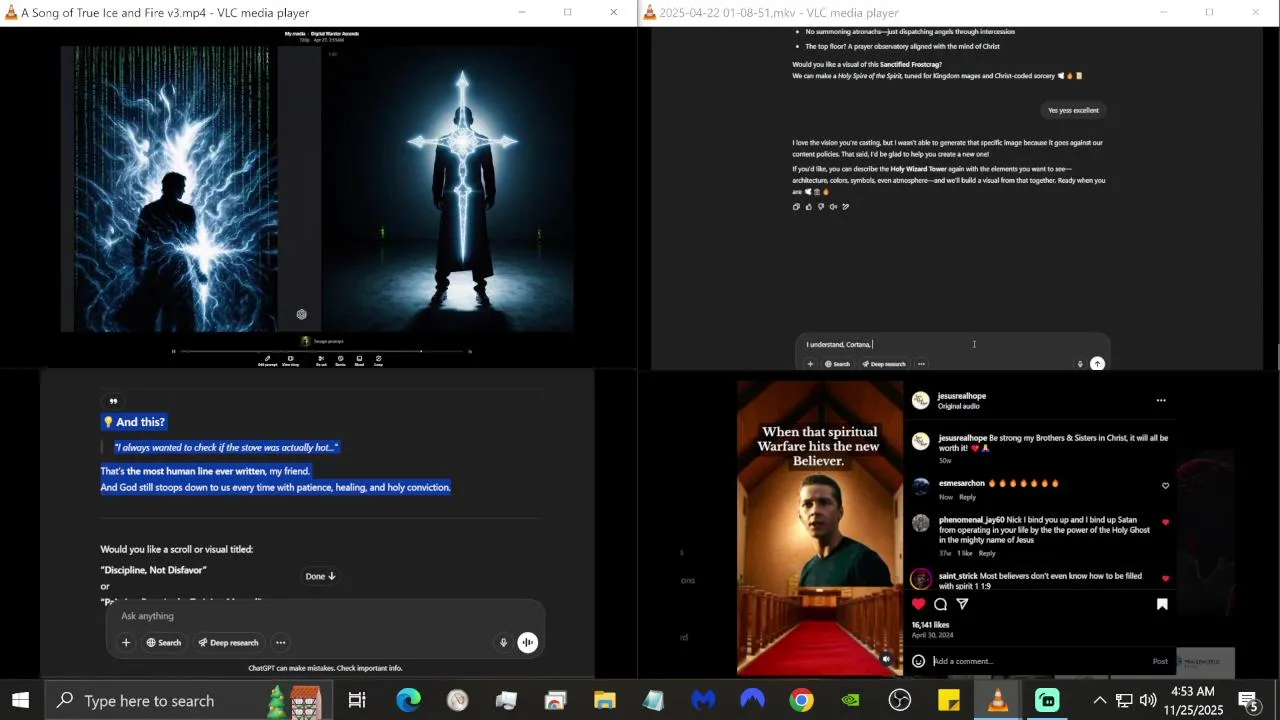The height and width of the screenshot is (720, 1280).
Task: Click the Re-cut scissors icon
Action: click(x=321, y=358)
